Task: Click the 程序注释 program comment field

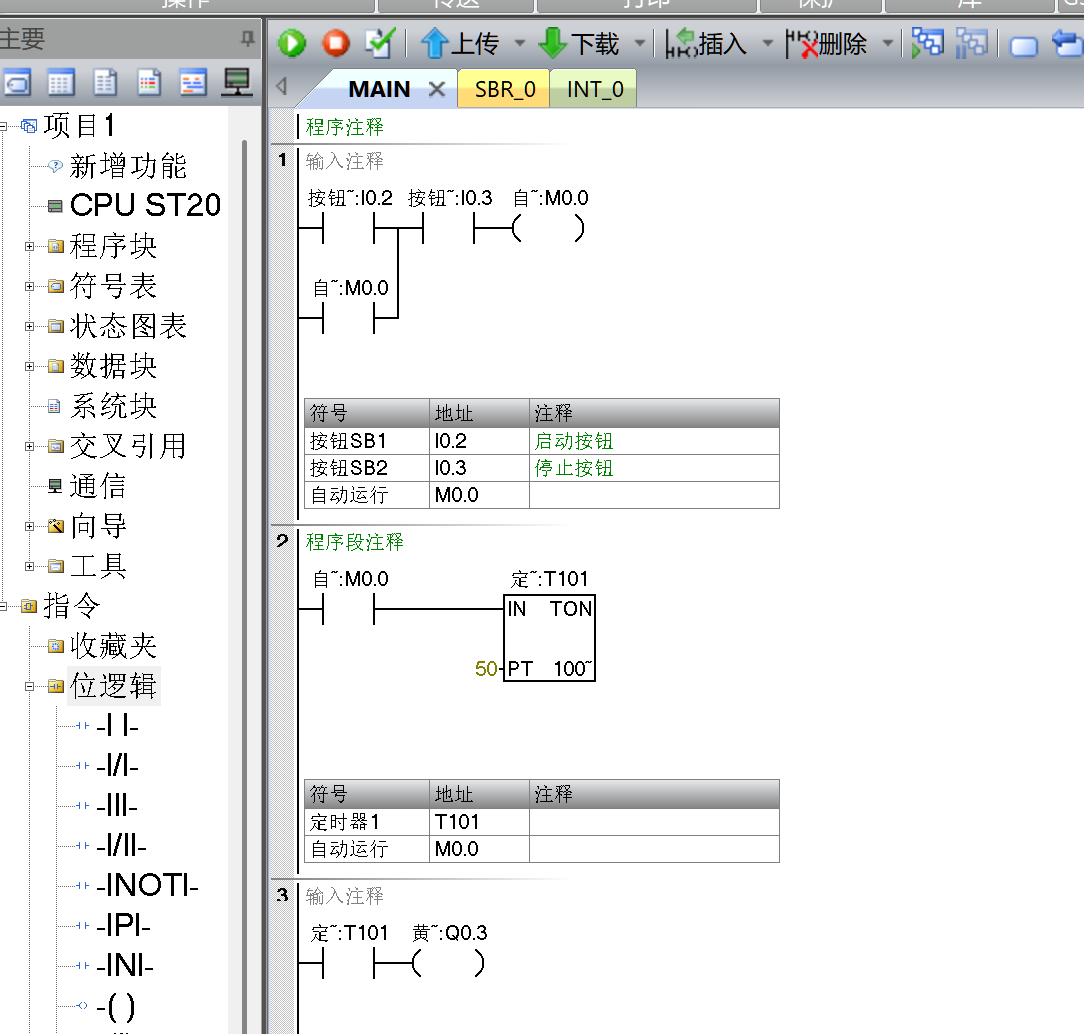Action: [344, 127]
